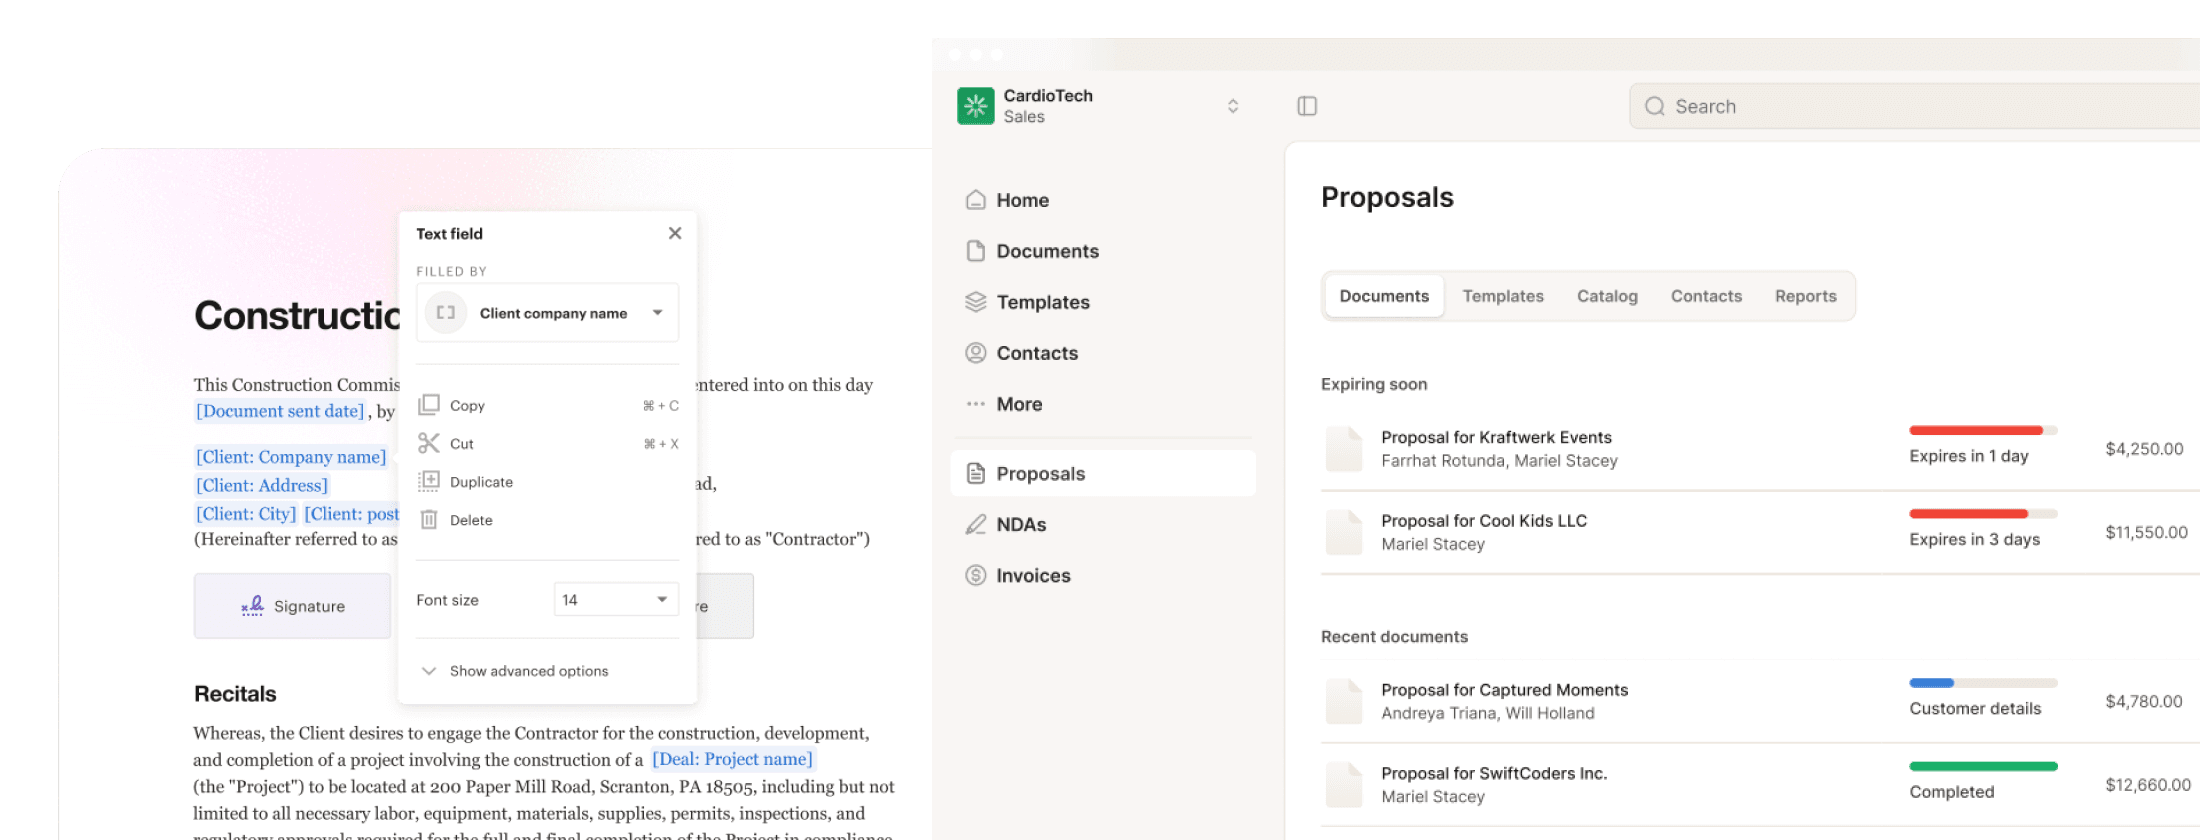Click the three-dots icon beside More
The height and width of the screenshot is (840, 2200).
975,404
